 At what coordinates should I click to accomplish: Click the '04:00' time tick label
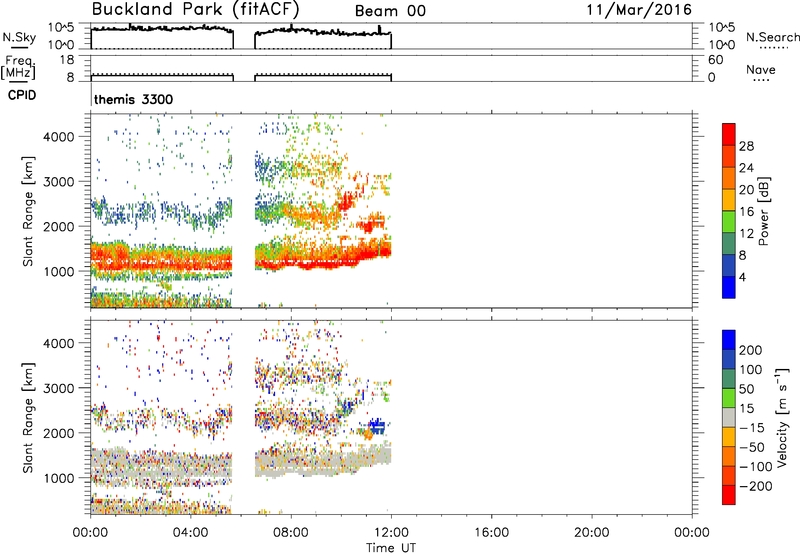point(190,533)
